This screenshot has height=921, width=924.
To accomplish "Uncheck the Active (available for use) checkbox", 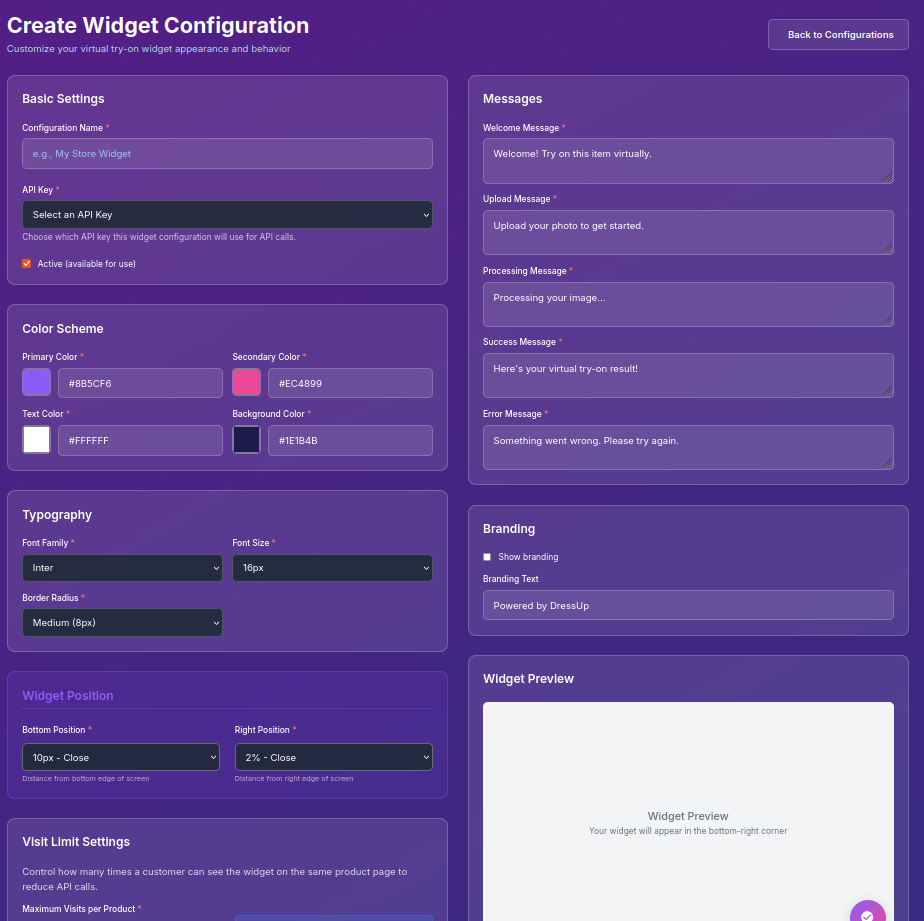I will tap(26, 263).
